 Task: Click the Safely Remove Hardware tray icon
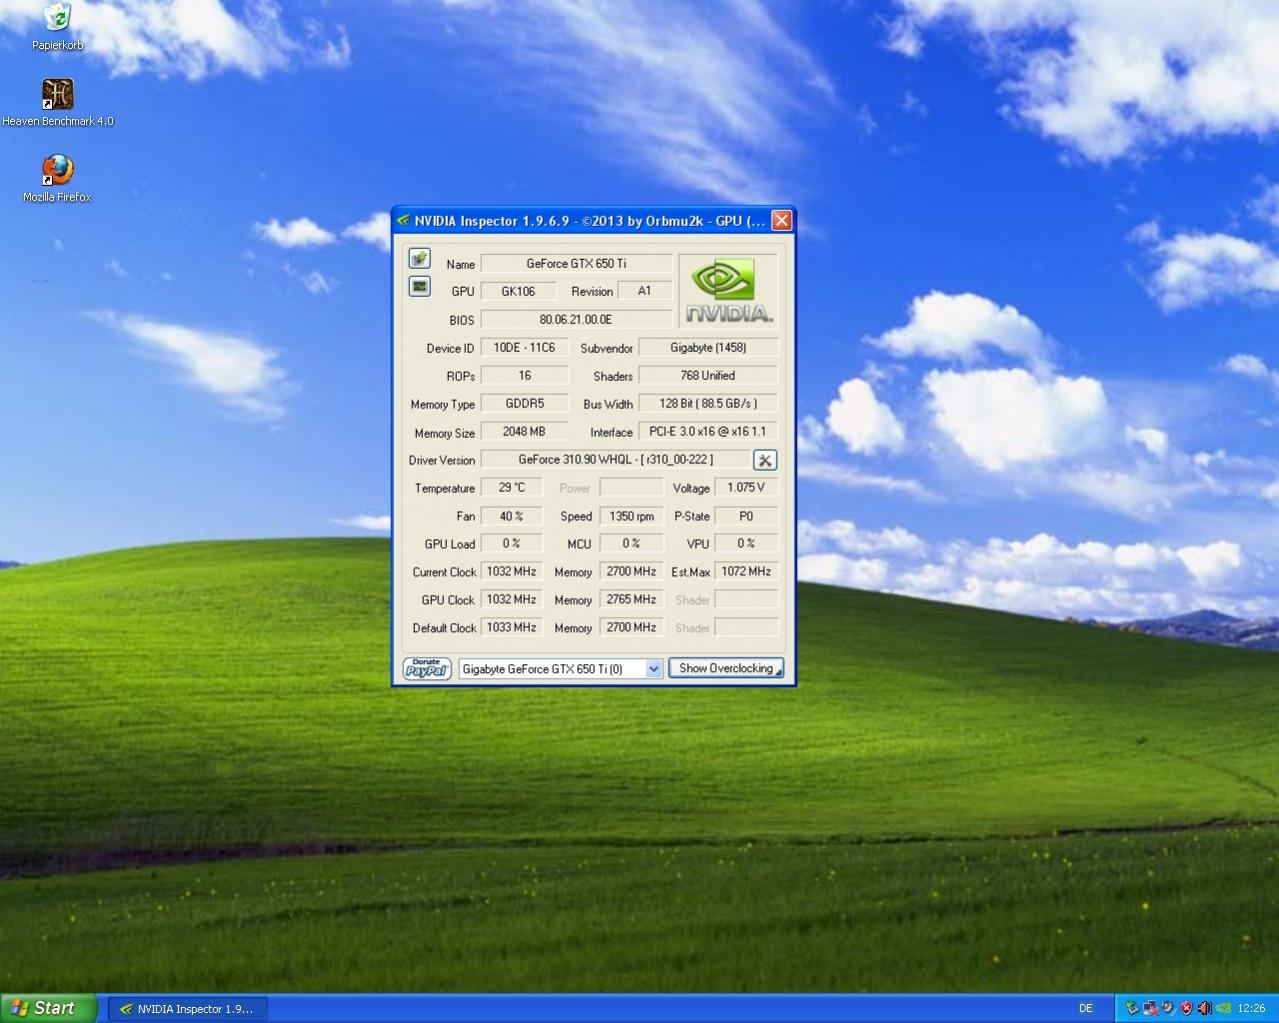point(1132,1008)
